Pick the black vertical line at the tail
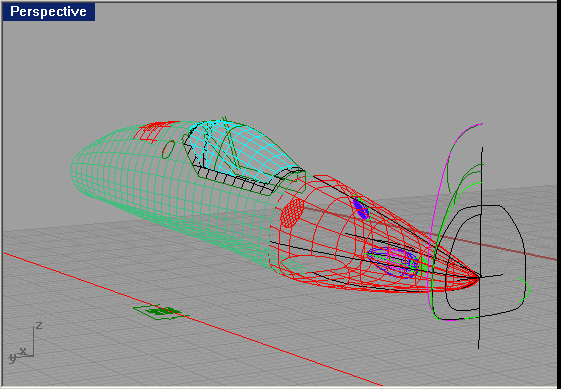The image size is (561, 389). tap(480, 247)
